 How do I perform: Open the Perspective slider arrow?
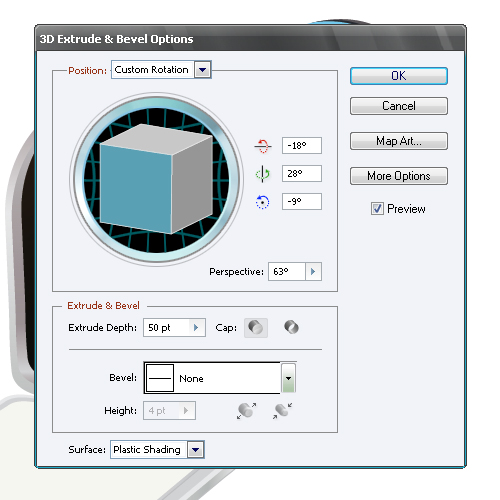(313, 272)
